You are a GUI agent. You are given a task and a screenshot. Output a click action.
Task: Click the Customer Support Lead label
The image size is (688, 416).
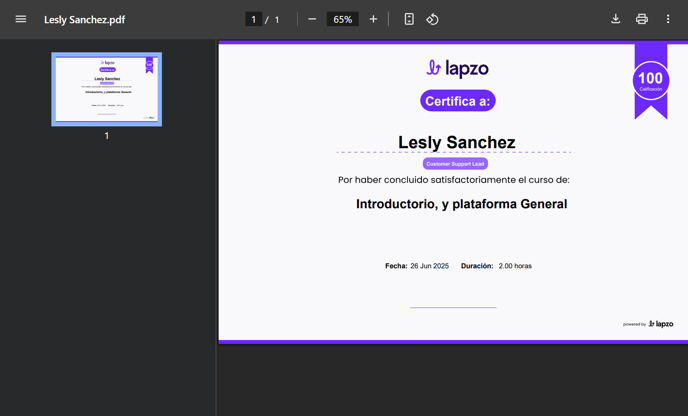pos(455,164)
